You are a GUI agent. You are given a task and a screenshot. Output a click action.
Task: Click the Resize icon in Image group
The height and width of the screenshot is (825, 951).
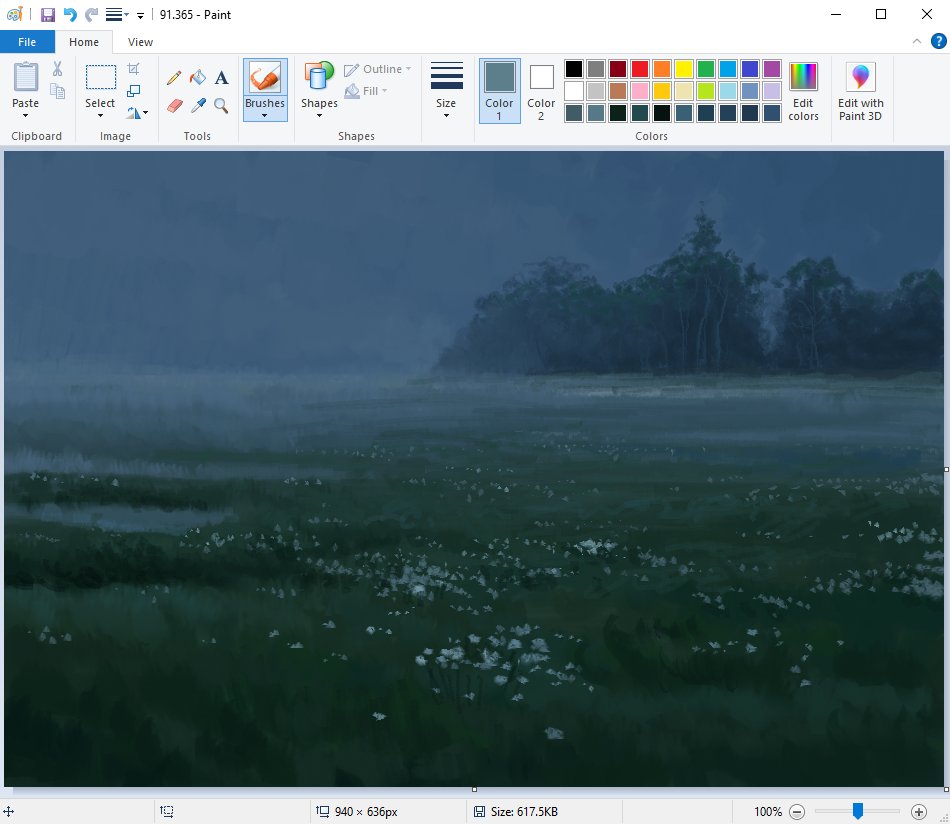pyautogui.click(x=133, y=91)
